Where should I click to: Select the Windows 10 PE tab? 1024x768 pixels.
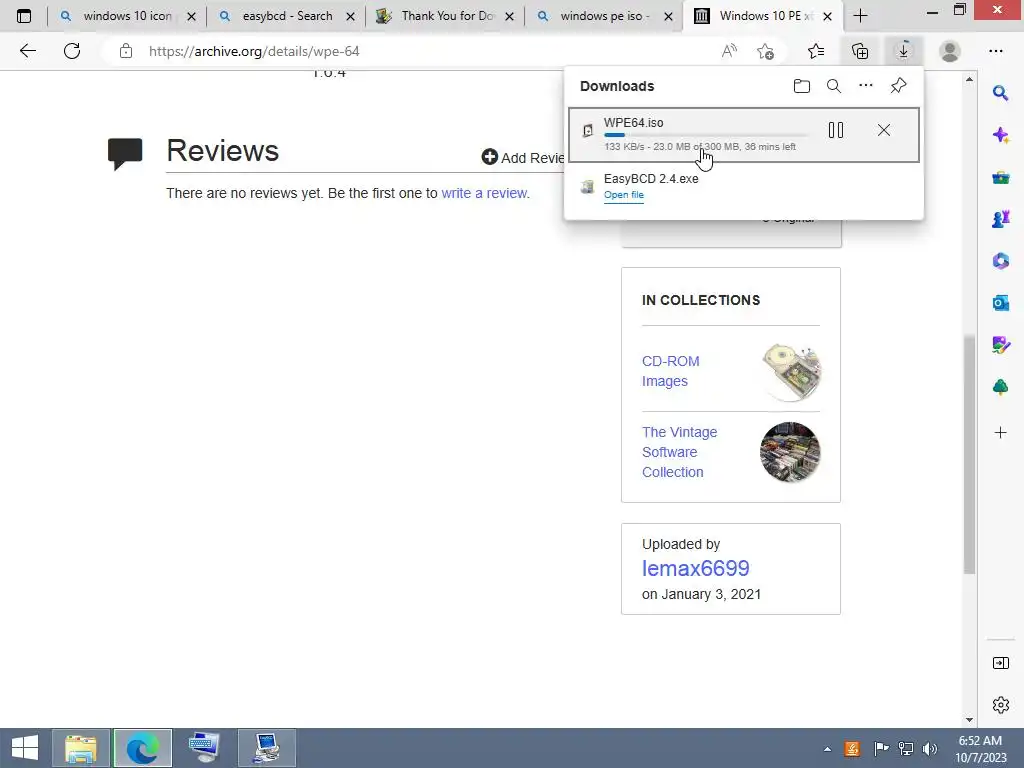(765, 16)
